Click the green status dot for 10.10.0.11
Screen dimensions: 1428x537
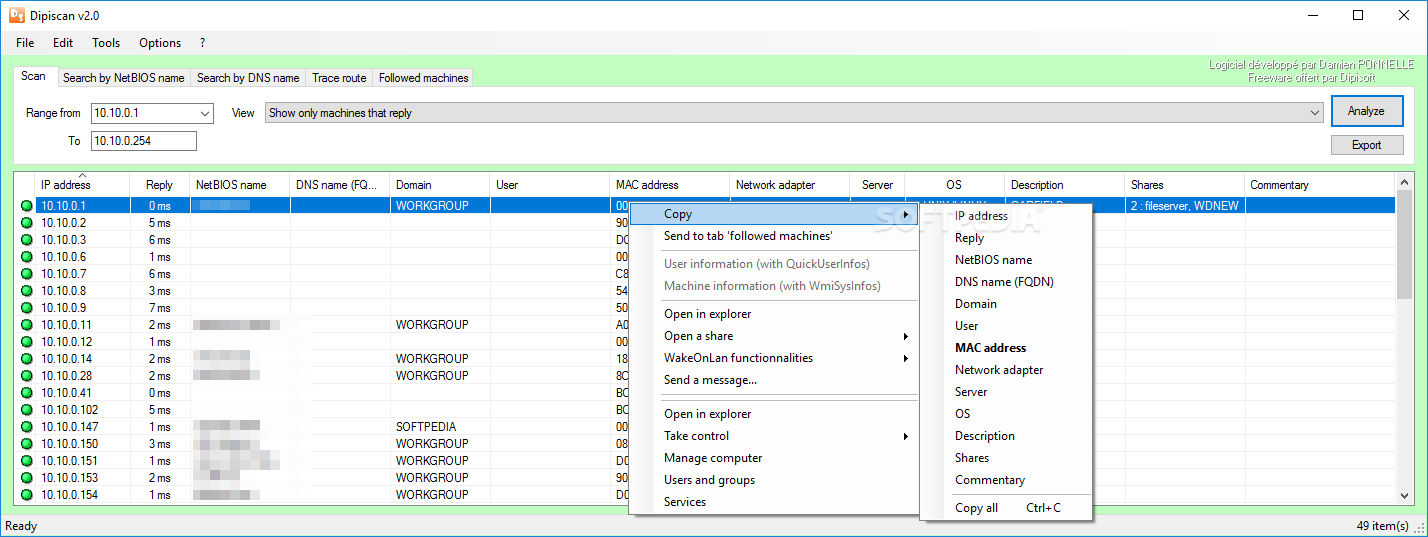click(x=26, y=325)
